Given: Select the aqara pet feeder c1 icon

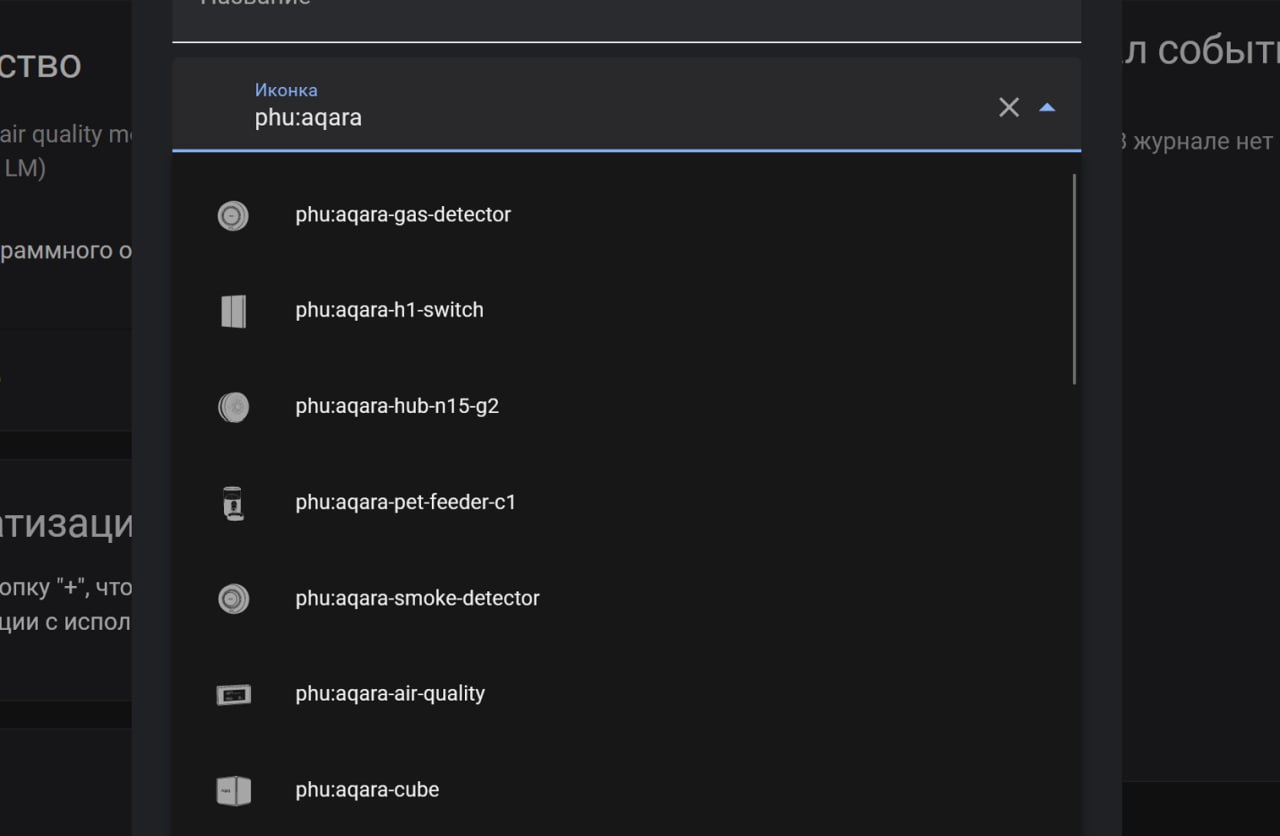Looking at the screenshot, I should [233, 503].
